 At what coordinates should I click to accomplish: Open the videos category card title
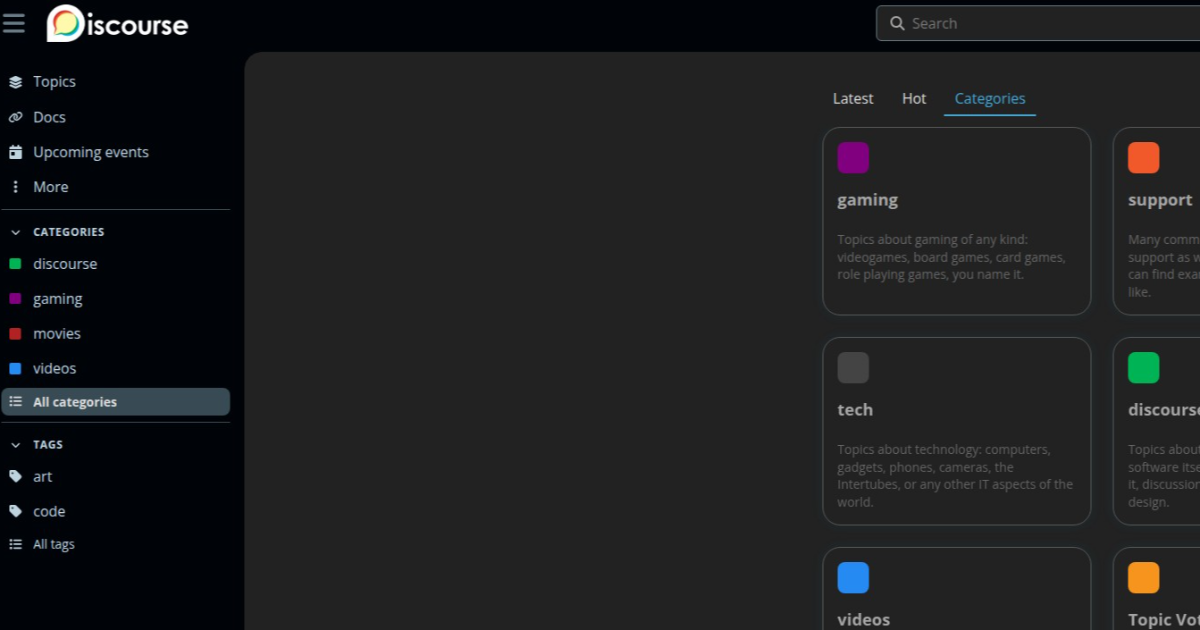coord(863,620)
